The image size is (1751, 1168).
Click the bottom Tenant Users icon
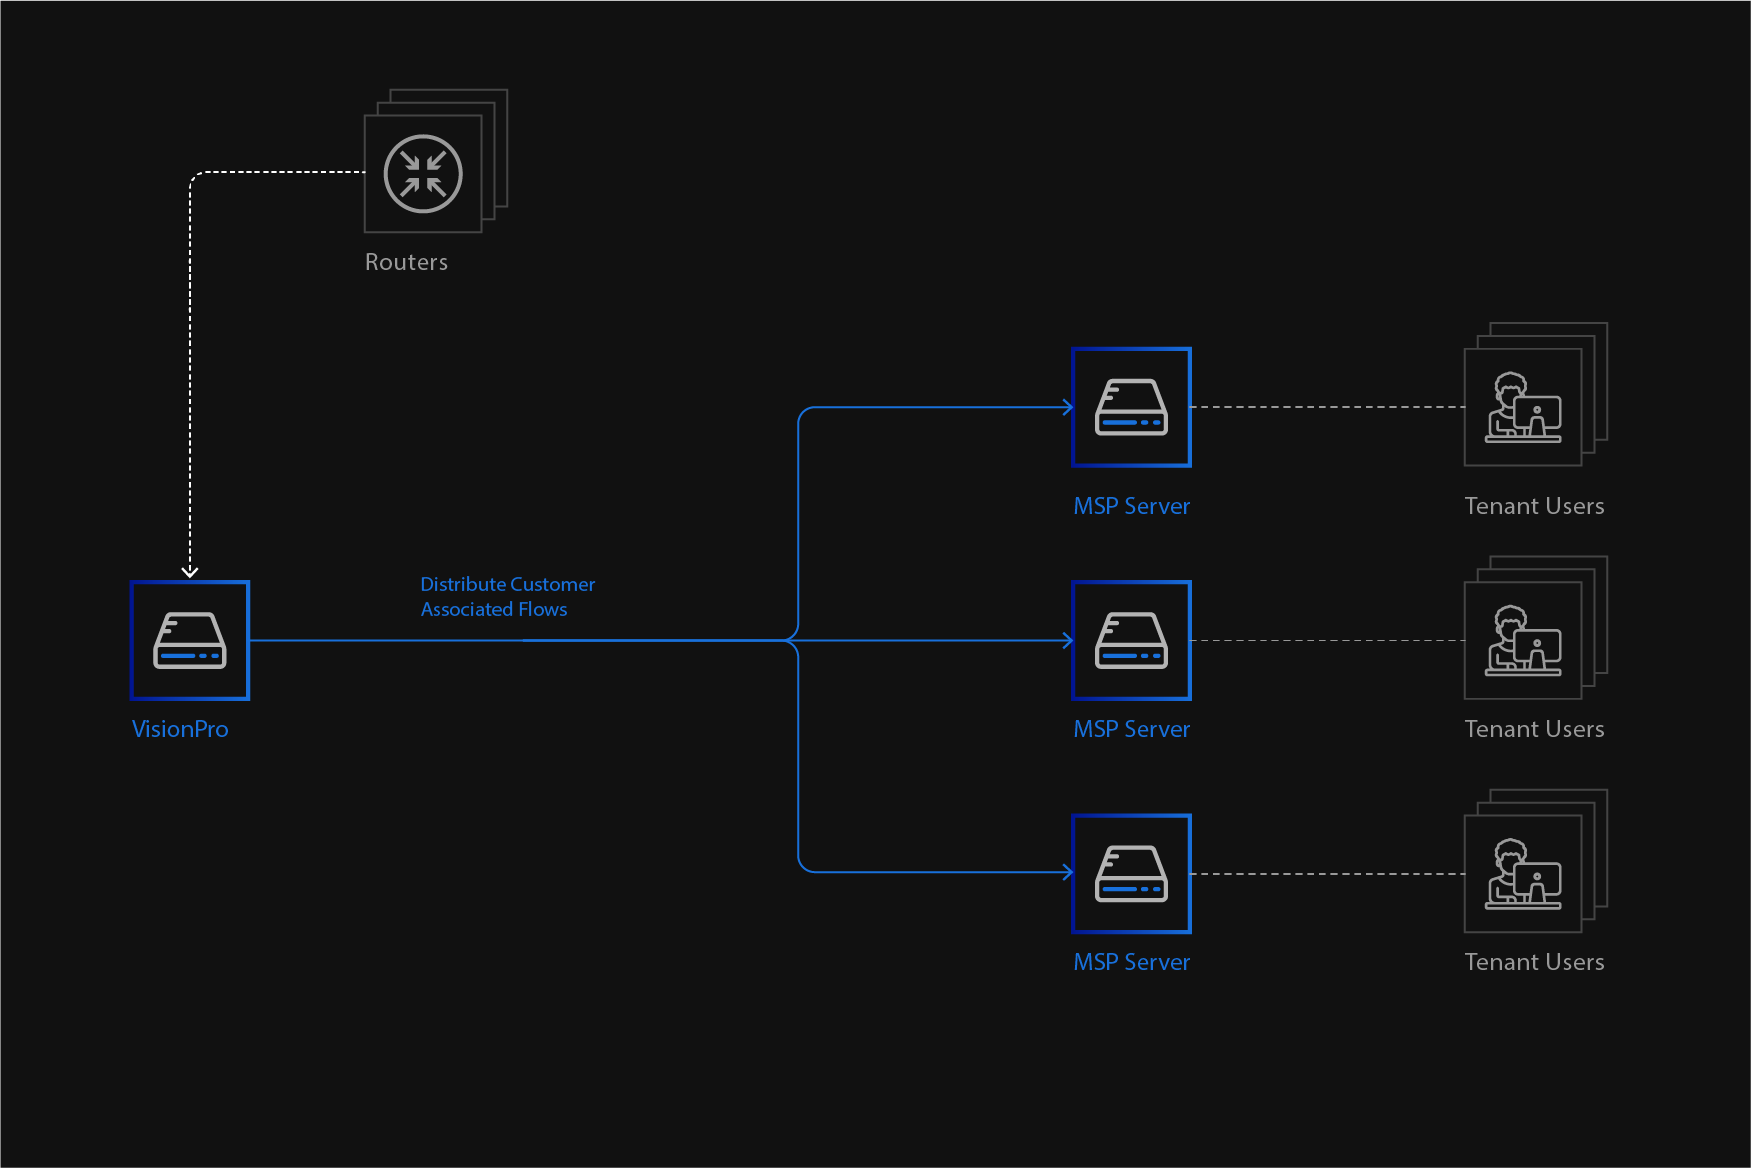tap(1523, 873)
